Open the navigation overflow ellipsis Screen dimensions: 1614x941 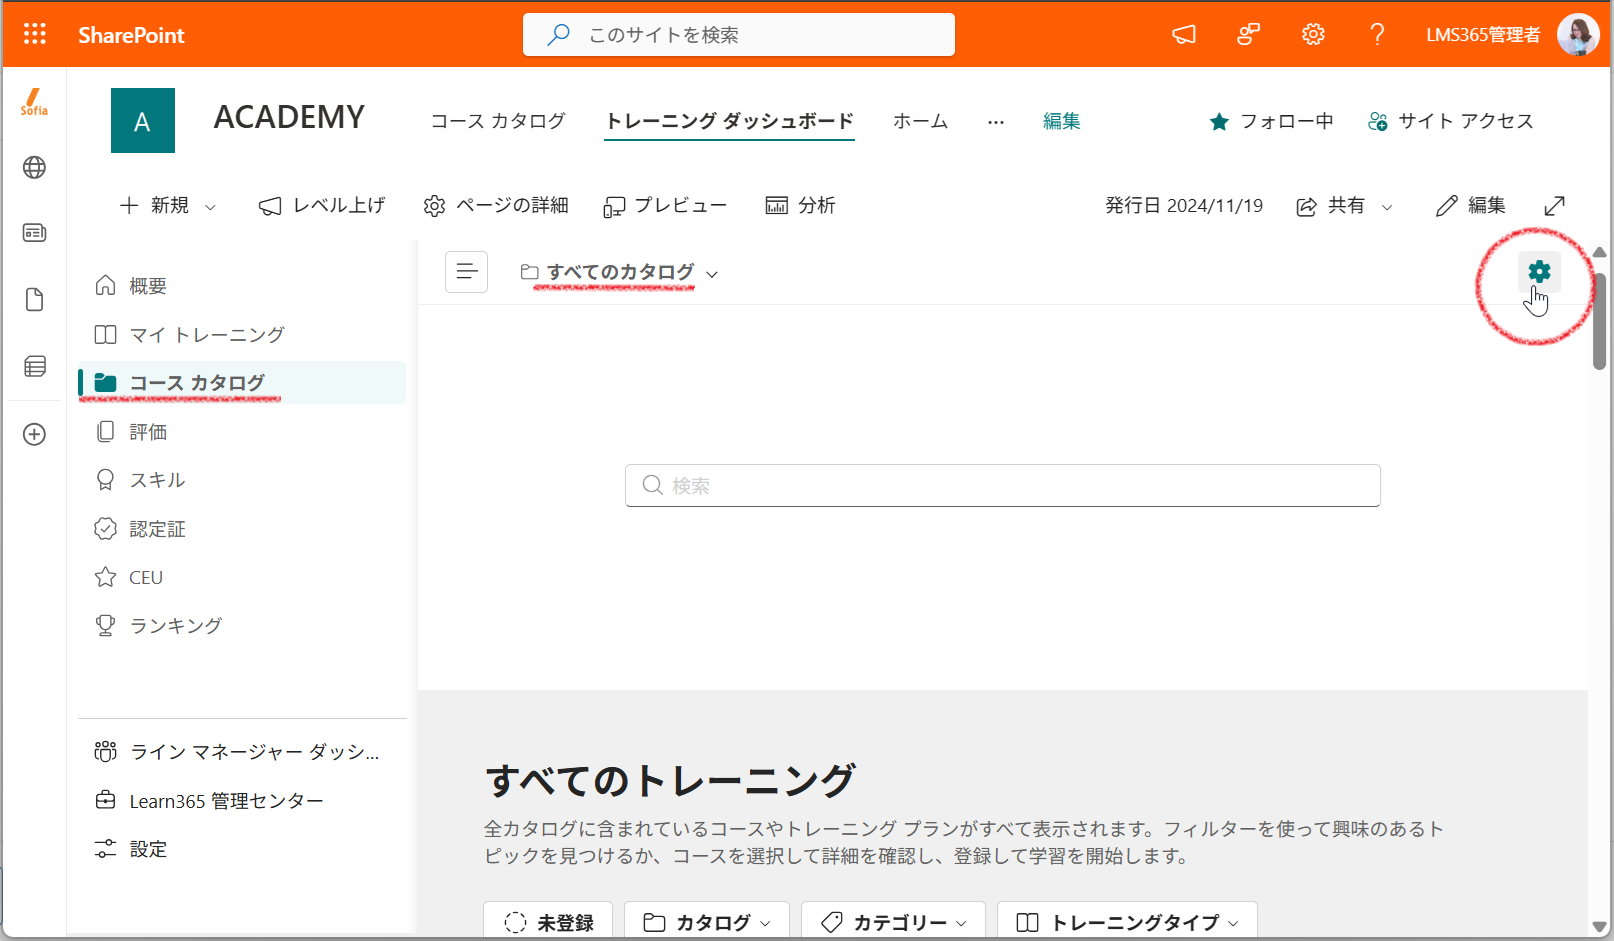point(996,121)
